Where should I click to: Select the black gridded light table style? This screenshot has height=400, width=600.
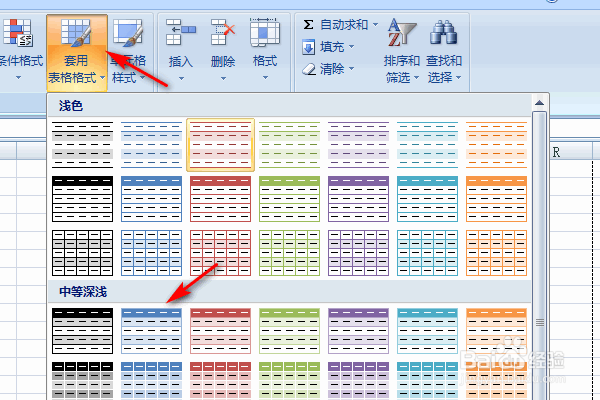(x=82, y=253)
